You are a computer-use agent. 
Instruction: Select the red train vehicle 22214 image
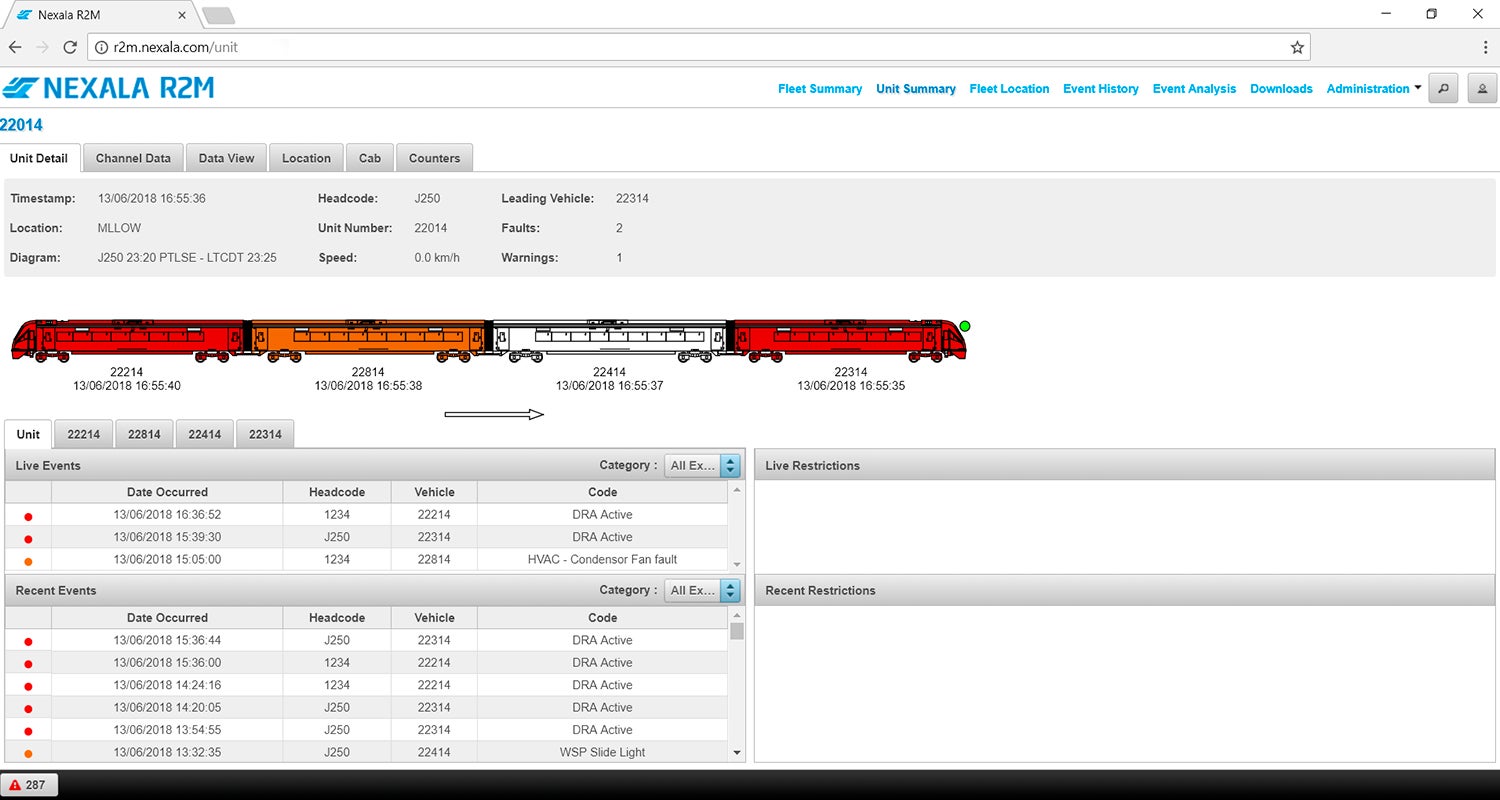pyautogui.click(x=128, y=340)
